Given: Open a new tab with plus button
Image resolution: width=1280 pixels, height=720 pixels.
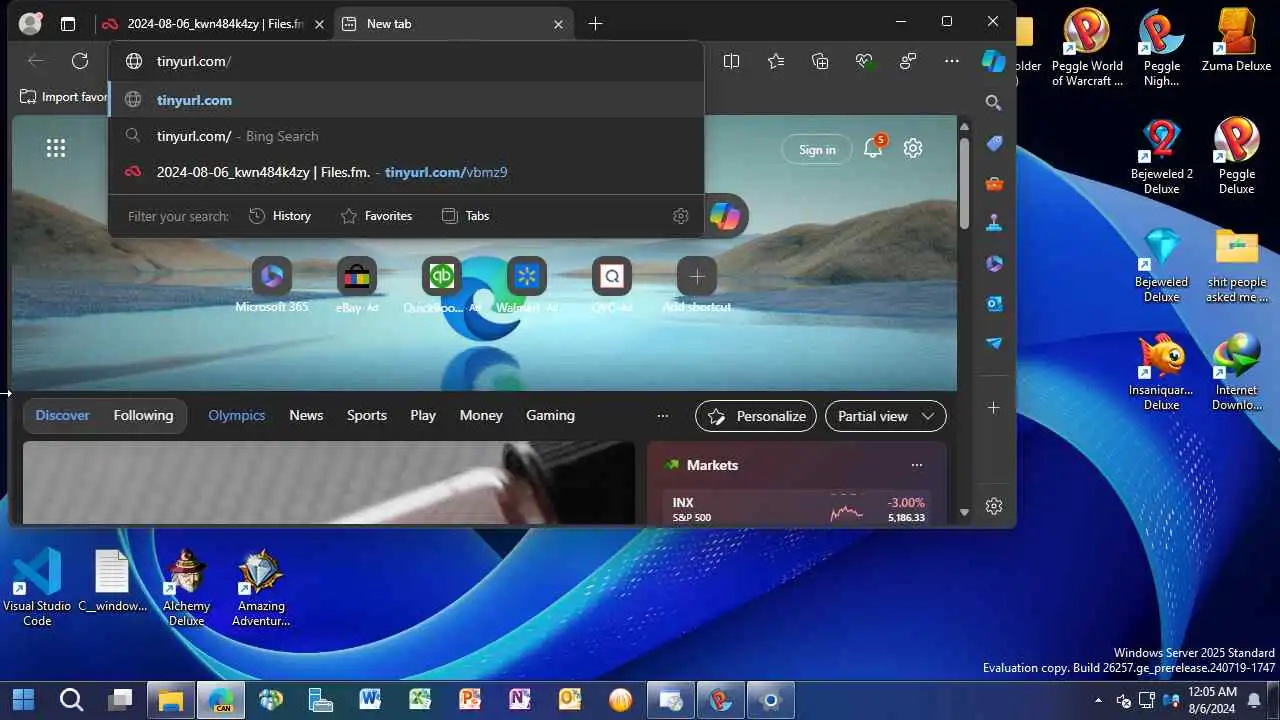Looking at the screenshot, I should [596, 23].
